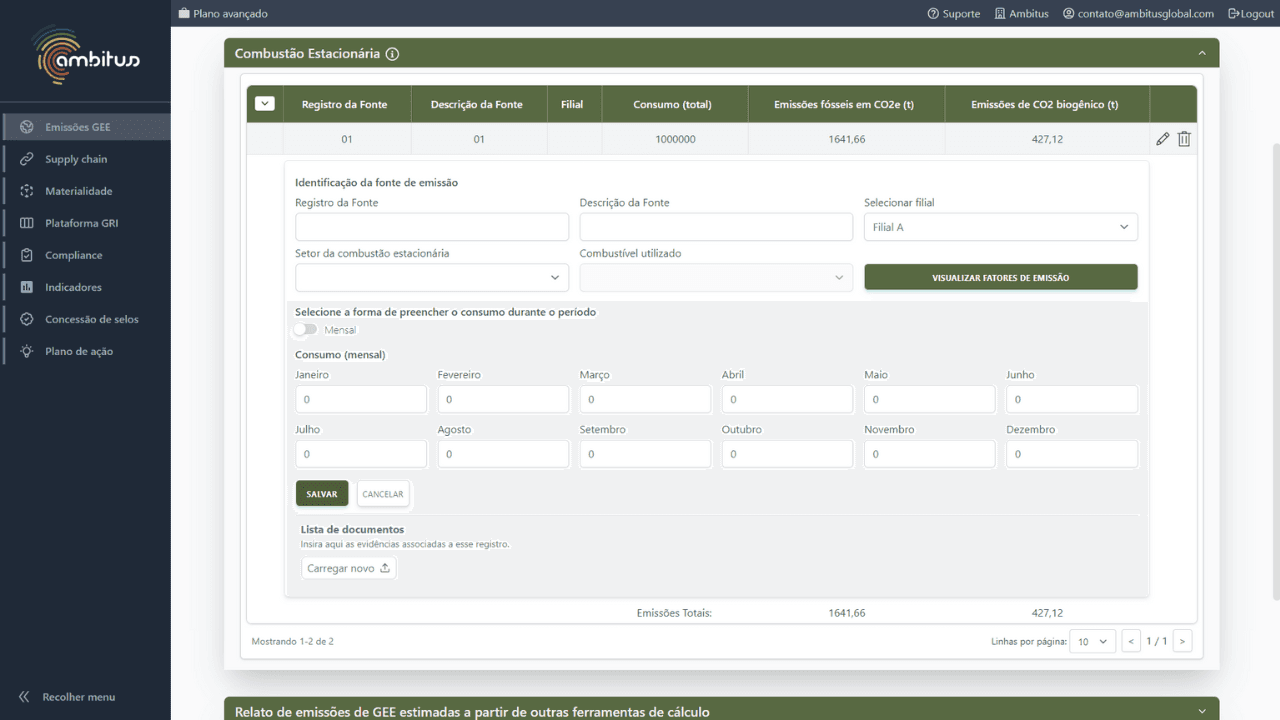Click the Janeiro consumption field
The height and width of the screenshot is (720, 1280).
[361, 399]
